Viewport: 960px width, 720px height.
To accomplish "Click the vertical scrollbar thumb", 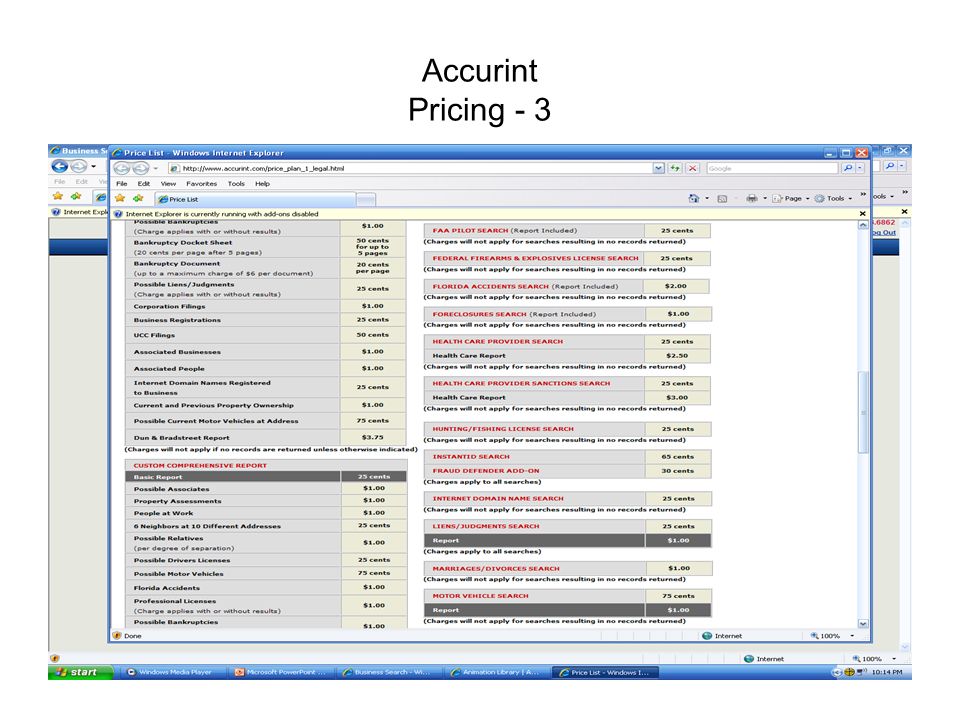I will [863, 412].
